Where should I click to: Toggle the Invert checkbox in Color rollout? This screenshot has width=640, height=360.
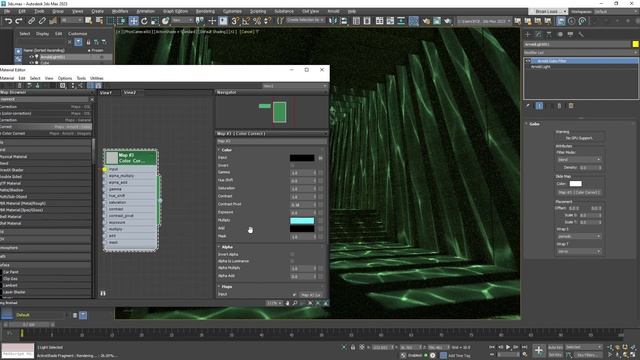coord(292,165)
